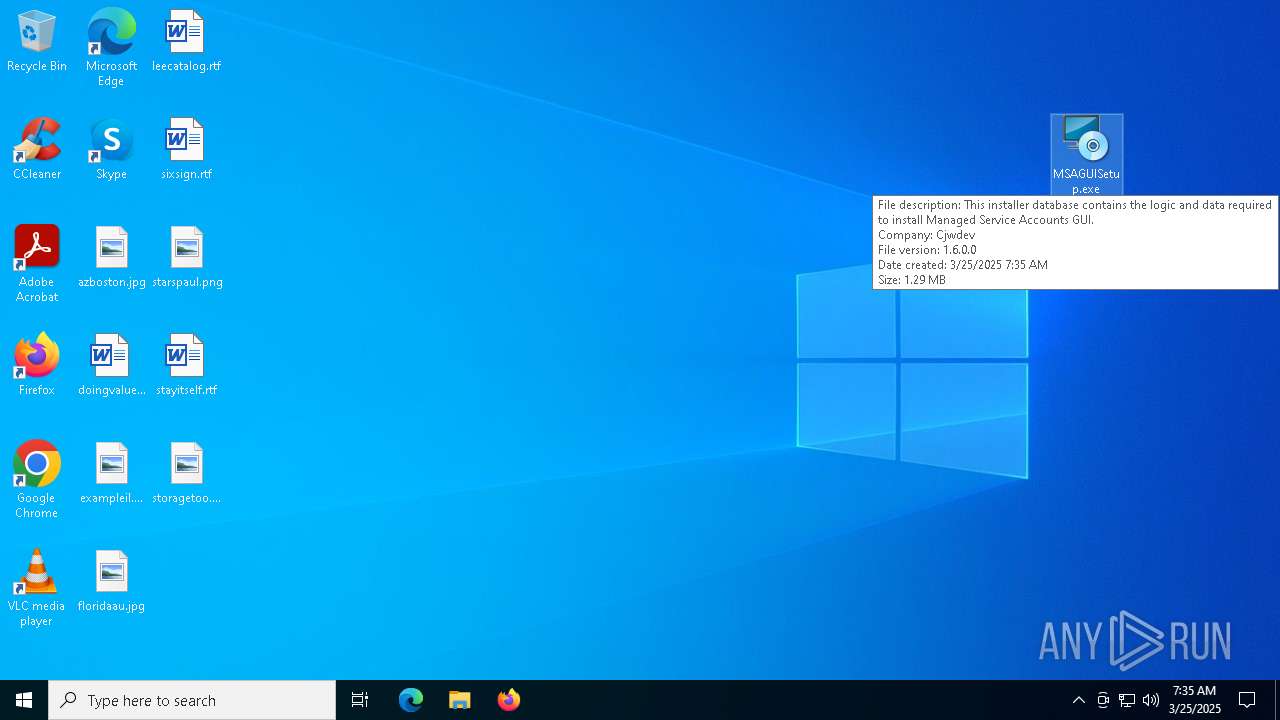Click the Show desktop sliver
Image resolution: width=1280 pixels, height=720 pixels.
pos(1277,700)
